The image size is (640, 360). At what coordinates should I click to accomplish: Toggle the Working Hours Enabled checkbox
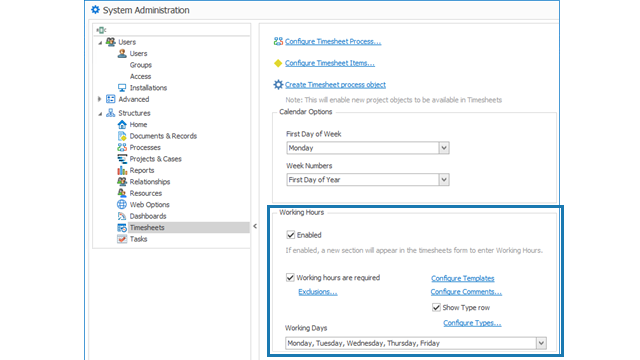pyautogui.click(x=291, y=235)
